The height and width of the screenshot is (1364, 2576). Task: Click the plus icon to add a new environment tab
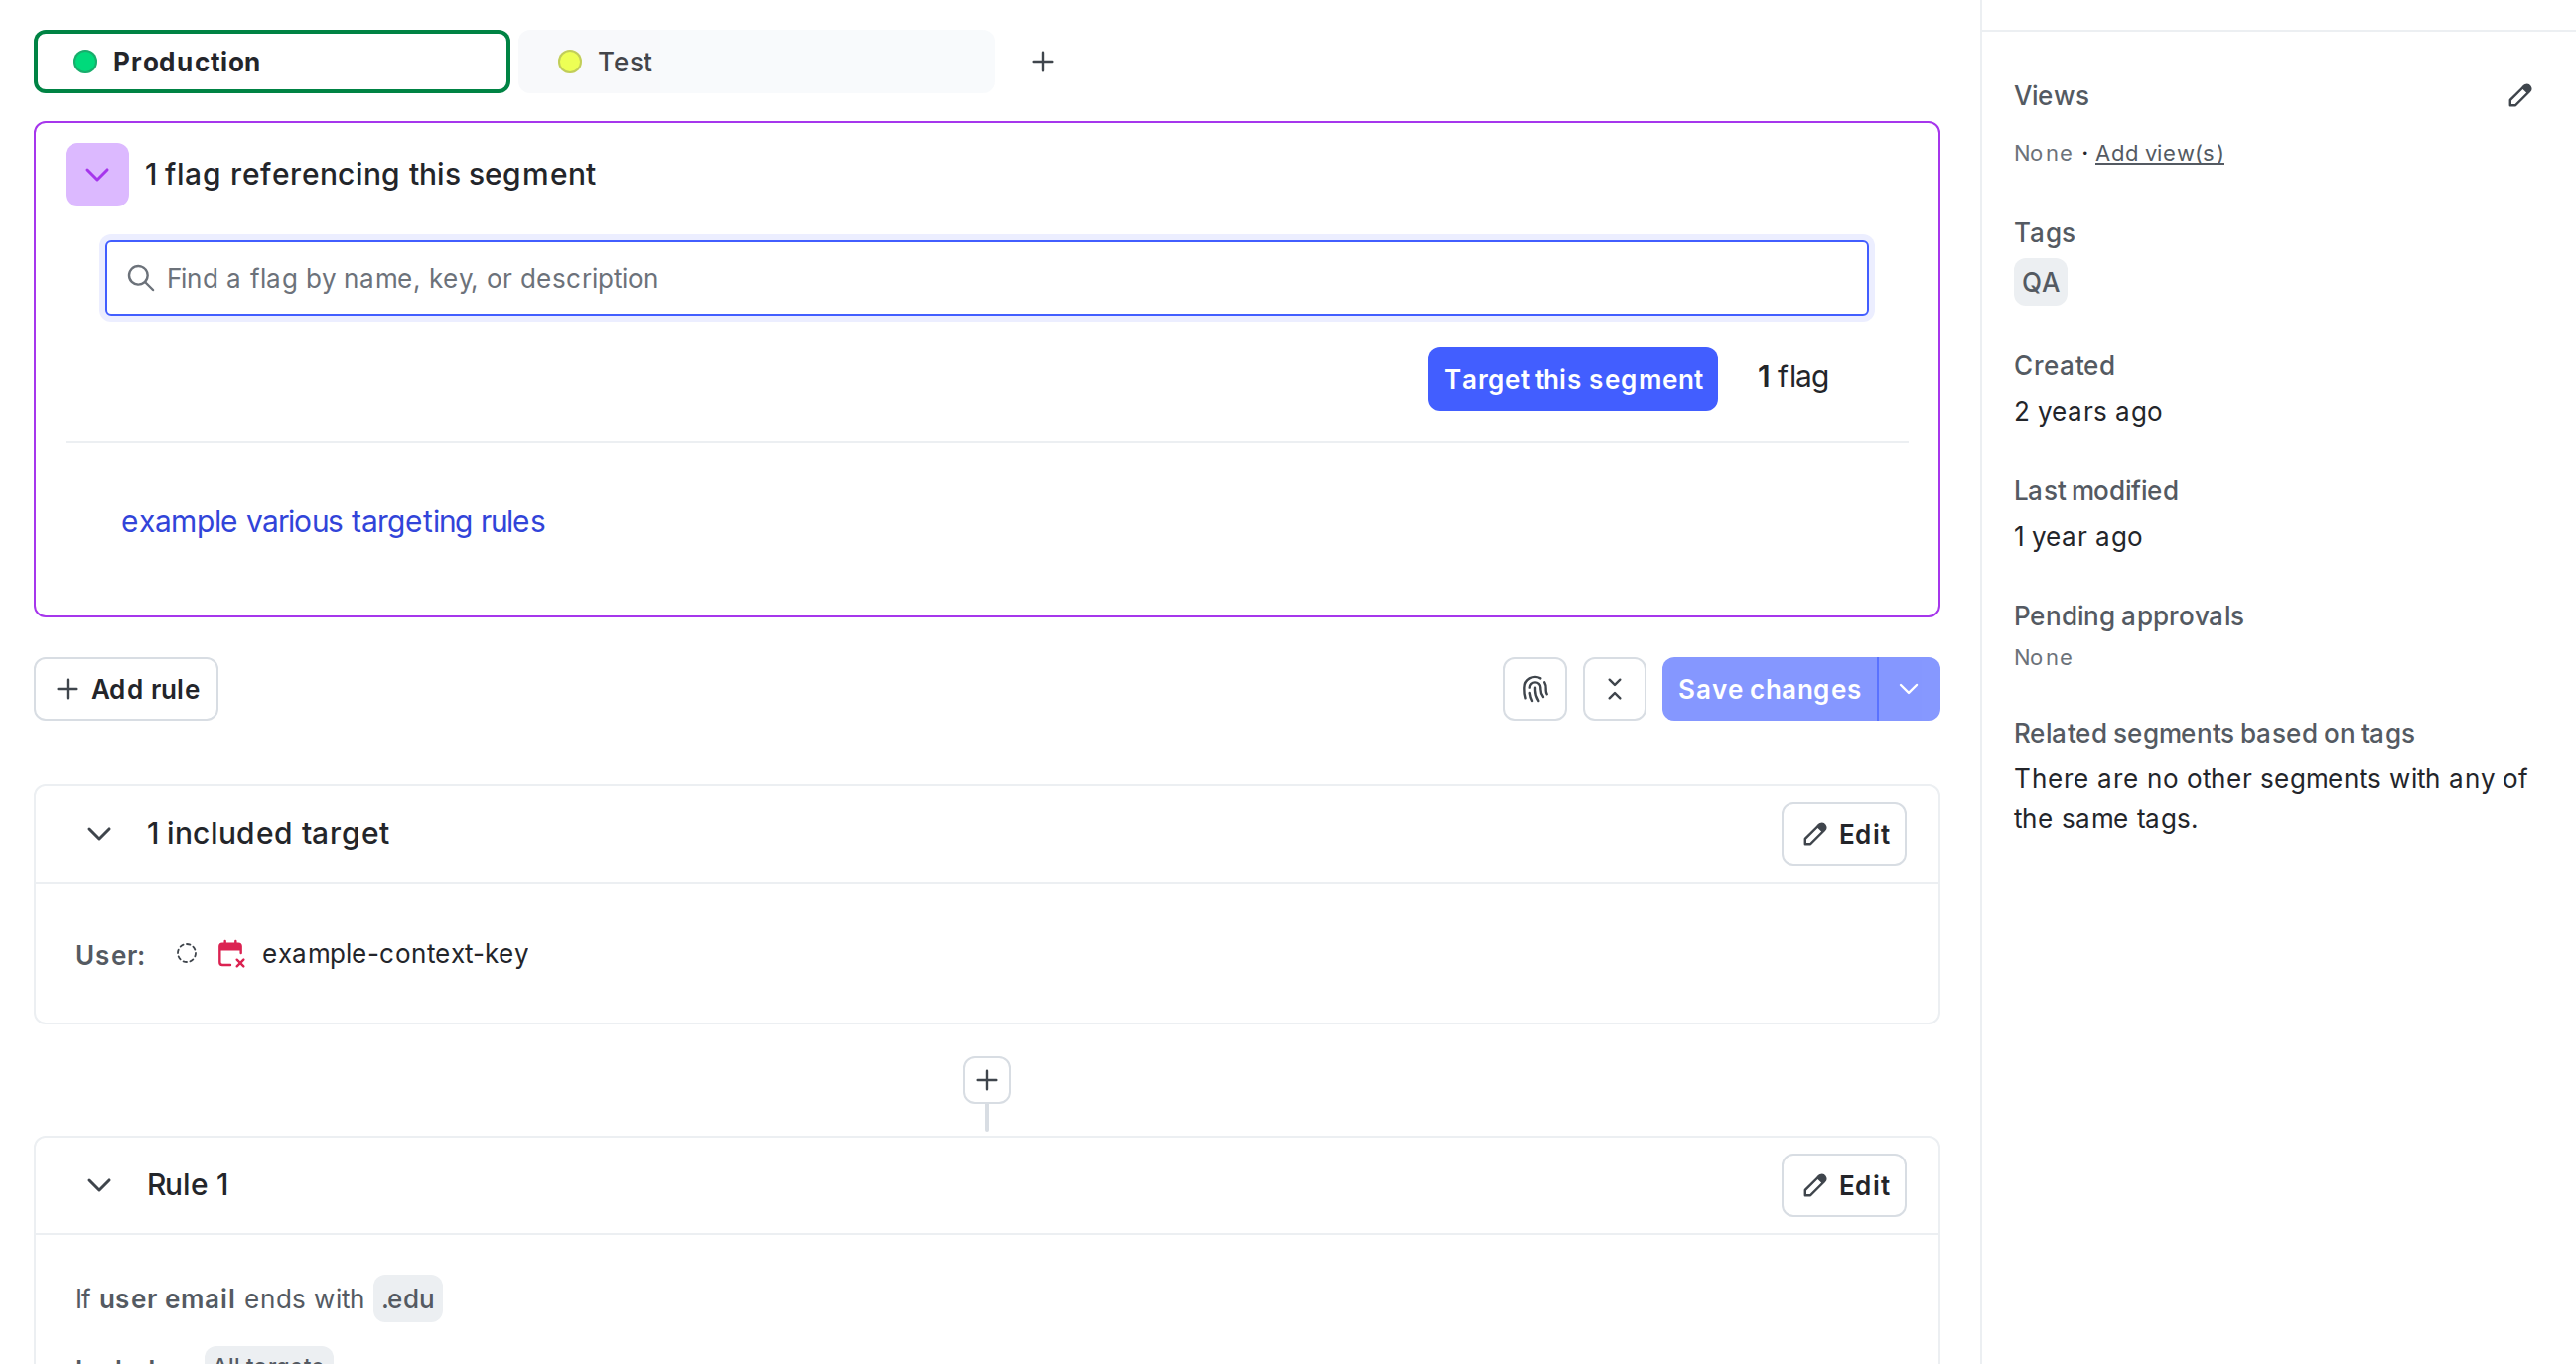pos(1043,61)
